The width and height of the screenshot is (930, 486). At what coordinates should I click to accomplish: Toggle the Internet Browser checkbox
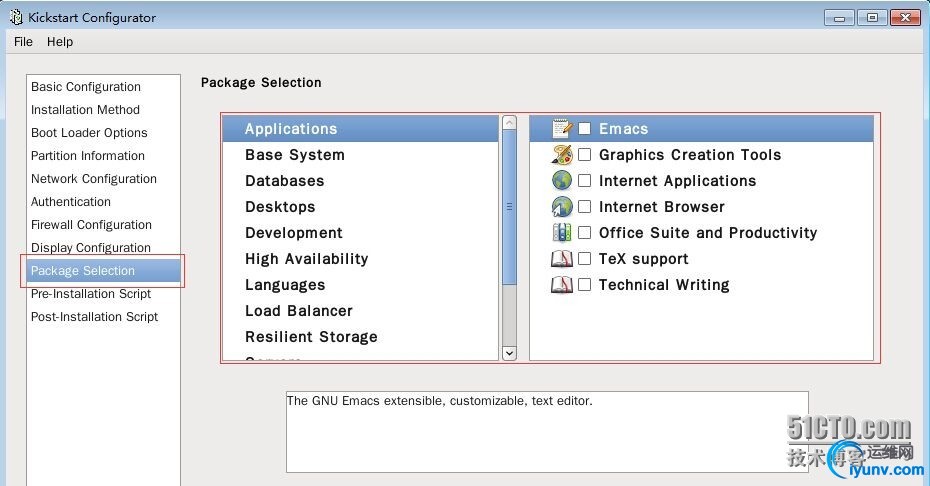(x=585, y=207)
